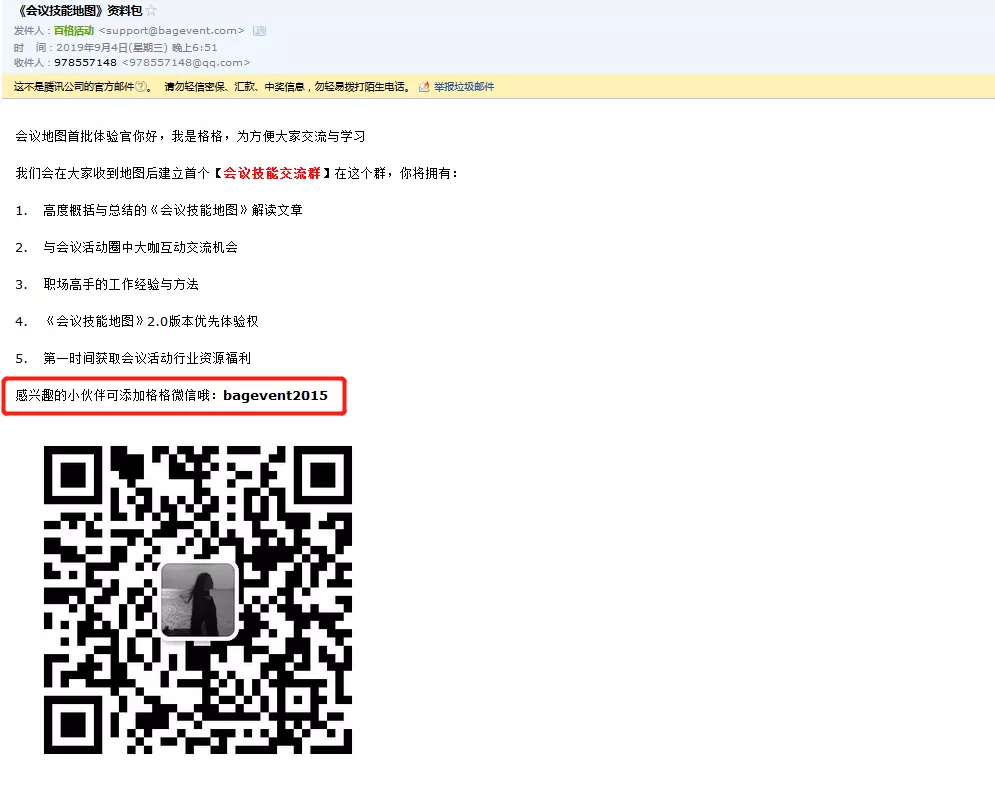Click the flame icon beside 举报垃圾邮件
The width and height of the screenshot is (995, 788).
click(424, 87)
